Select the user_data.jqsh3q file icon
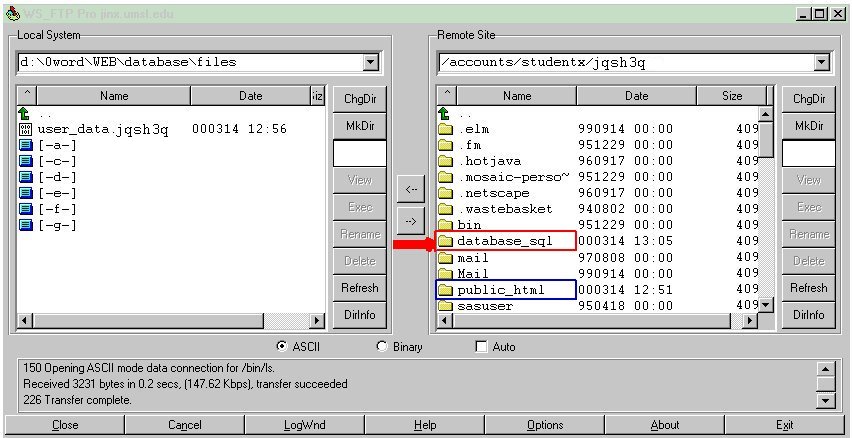Image resolution: width=852 pixels, height=438 pixels. [25, 129]
